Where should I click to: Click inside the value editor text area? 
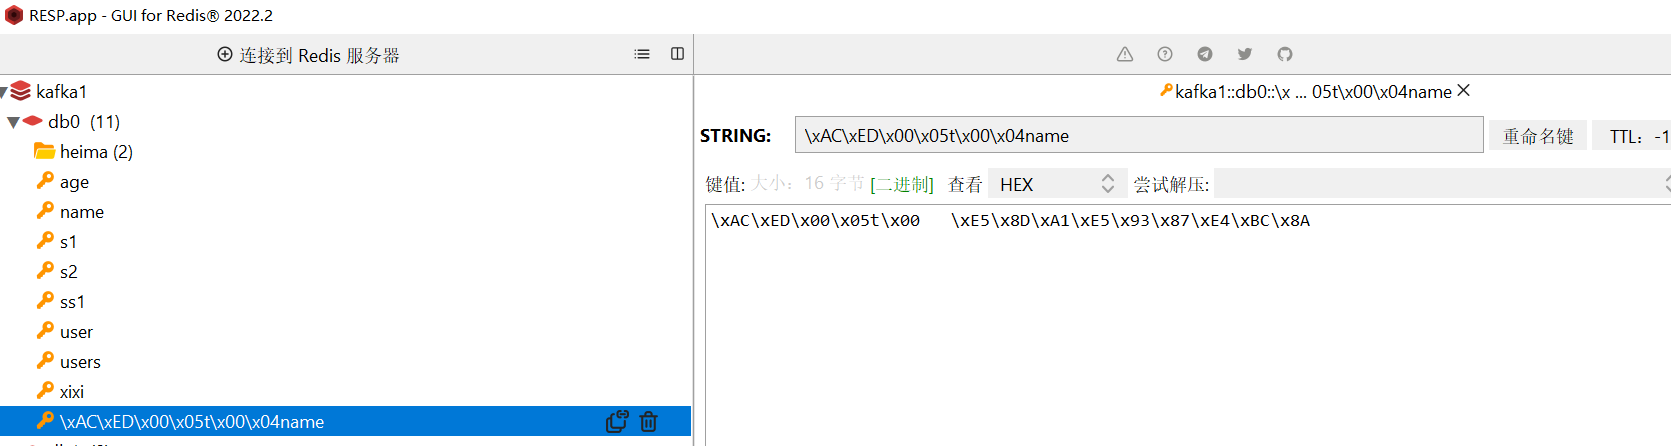[x=1188, y=325]
